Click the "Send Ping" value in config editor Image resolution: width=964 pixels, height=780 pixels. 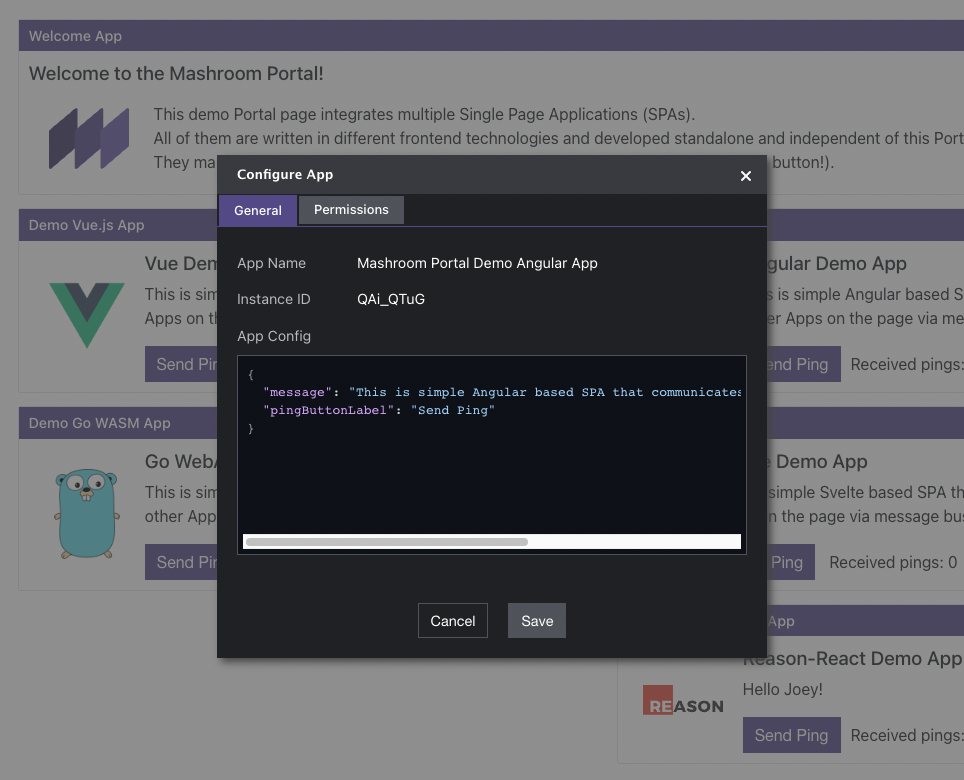[x=452, y=411]
